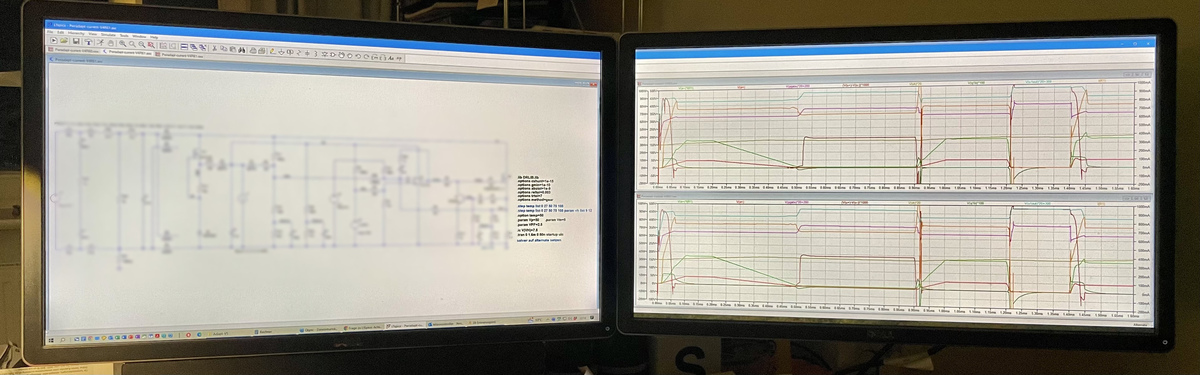Image resolution: width=1200 pixels, height=375 pixels.
Task: Click the Find binoculars icon
Action: click(241, 50)
